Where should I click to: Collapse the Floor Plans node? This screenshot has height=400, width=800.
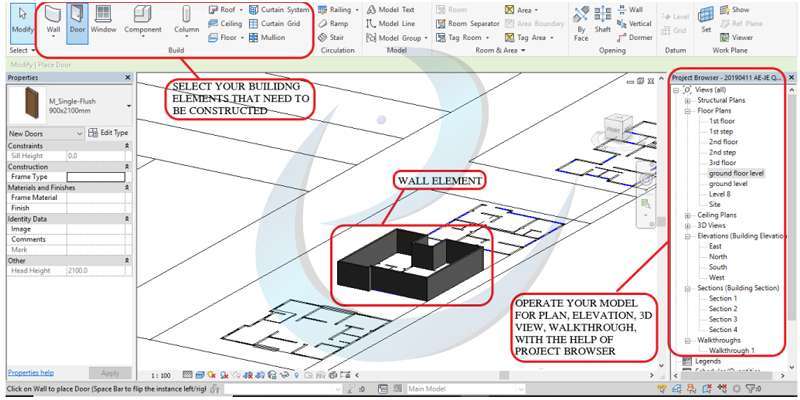[x=688, y=111]
